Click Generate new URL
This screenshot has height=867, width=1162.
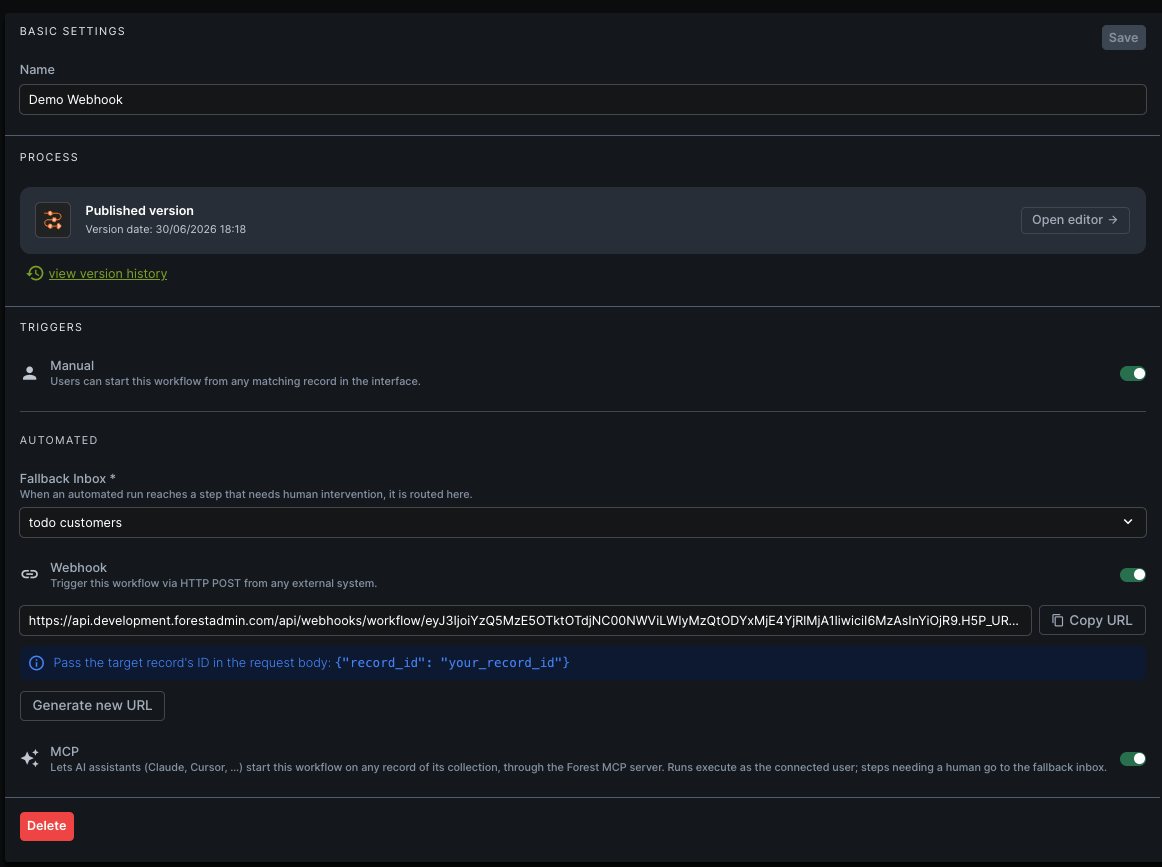92,705
